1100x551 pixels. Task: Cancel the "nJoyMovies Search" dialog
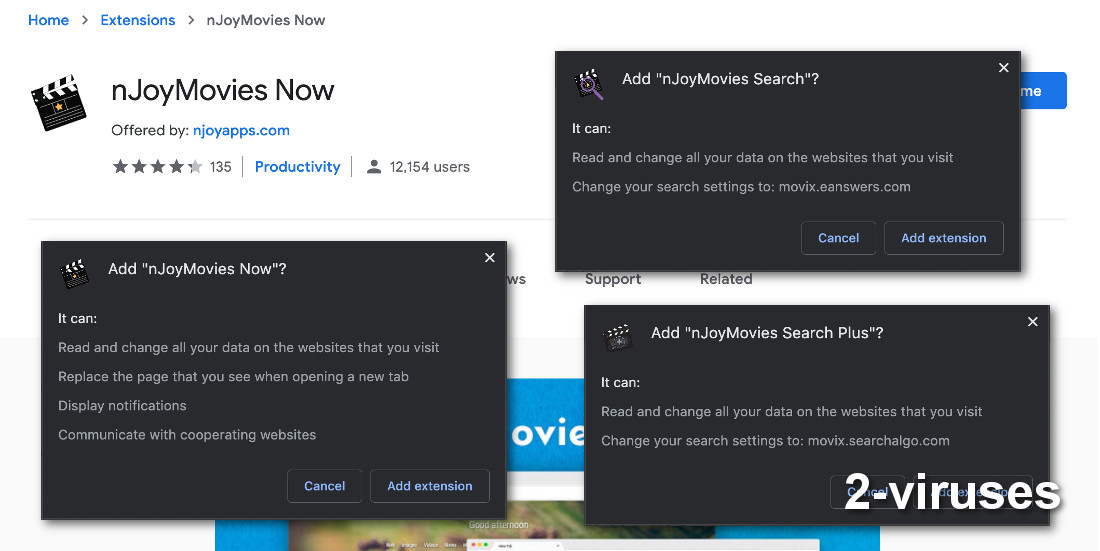pyautogui.click(x=838, y=238)
